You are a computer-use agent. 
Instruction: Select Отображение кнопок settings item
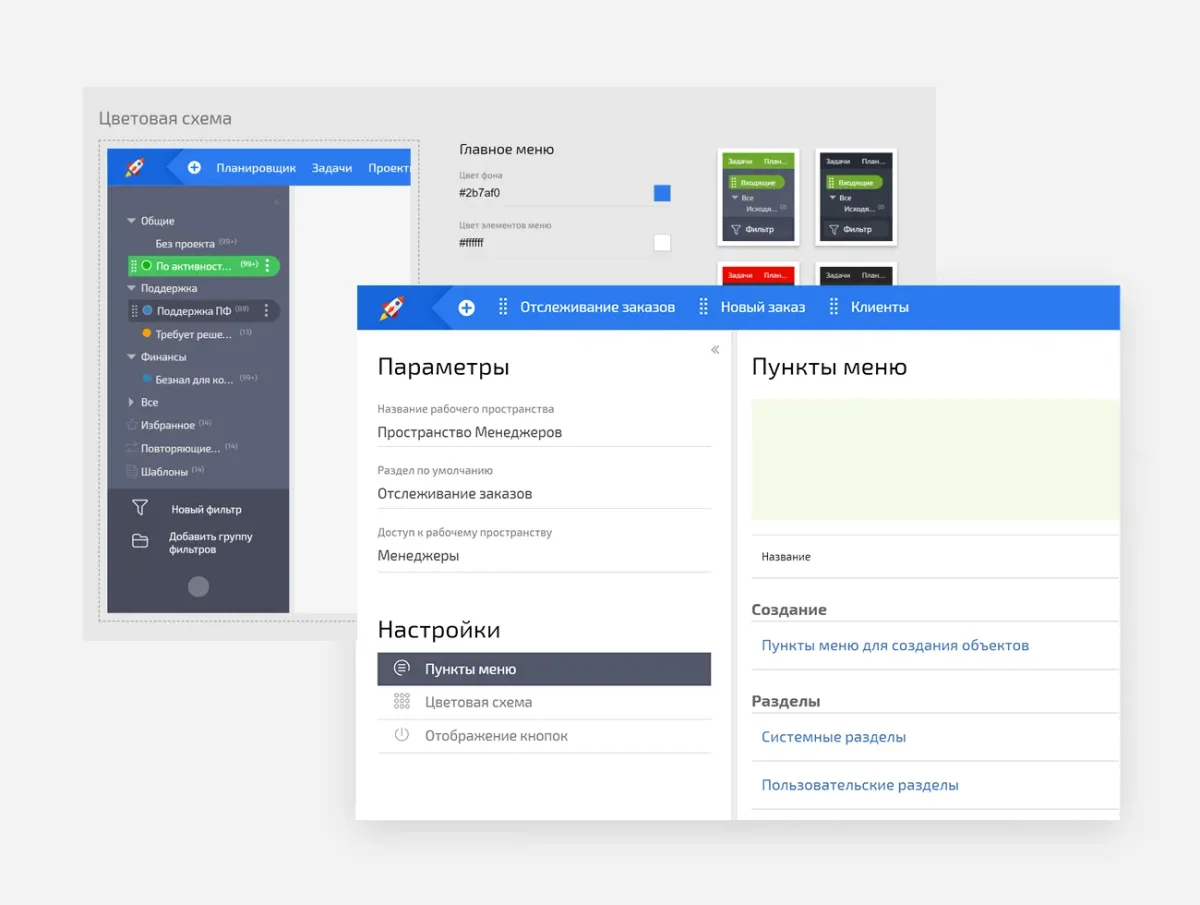pos(496,736)
